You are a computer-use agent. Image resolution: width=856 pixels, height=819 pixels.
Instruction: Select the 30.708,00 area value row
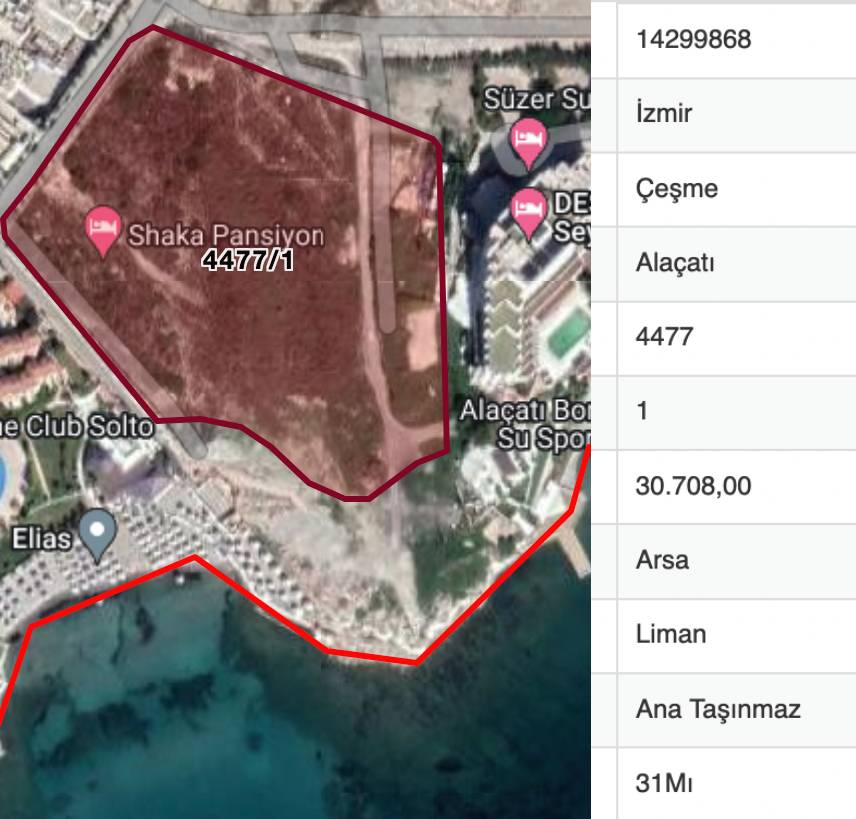[736, 486]
